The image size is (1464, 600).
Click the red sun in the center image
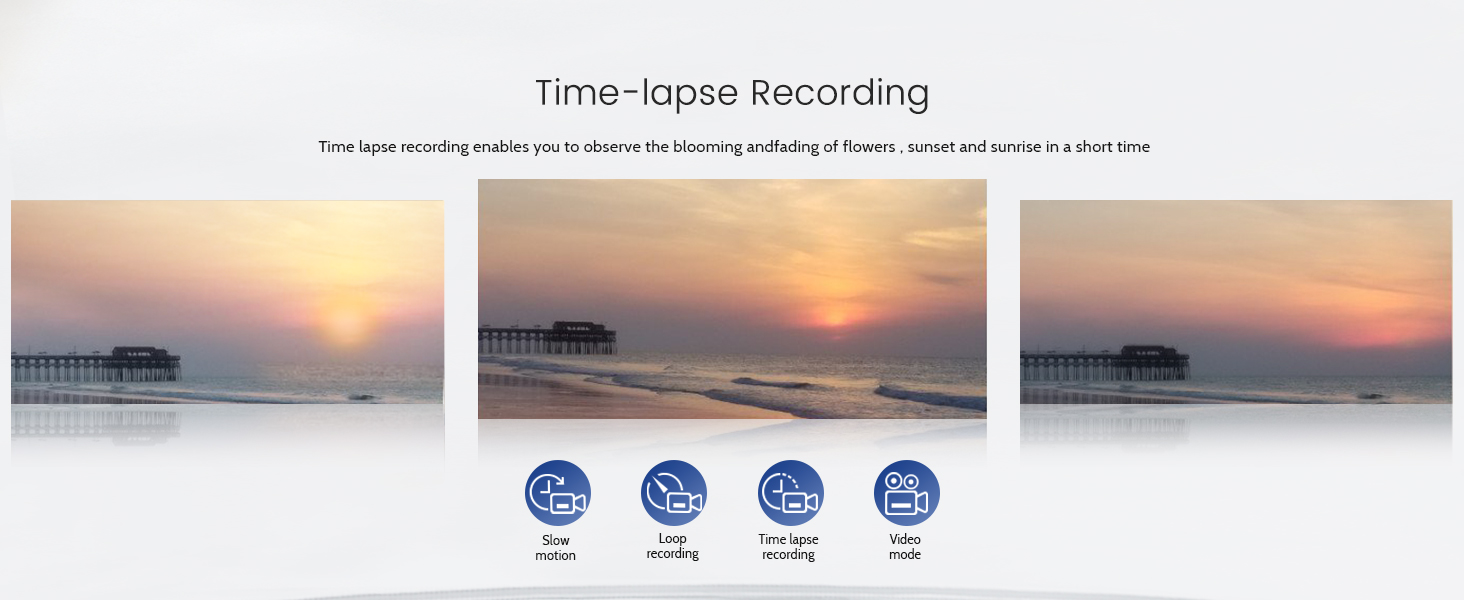[832, 315]
